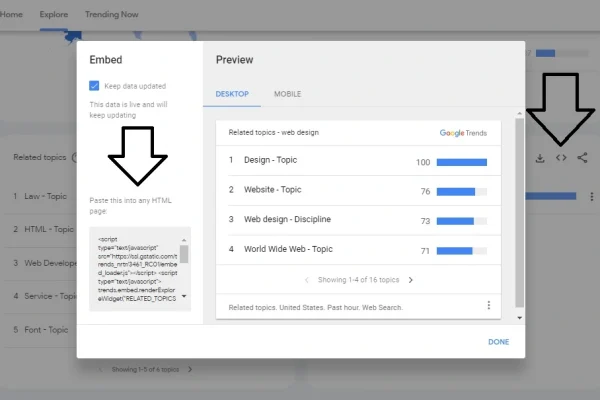Viewport: 600px width, 400px height.
Task: Click the embed code scrollbar thumb
Action: (184, 254)
